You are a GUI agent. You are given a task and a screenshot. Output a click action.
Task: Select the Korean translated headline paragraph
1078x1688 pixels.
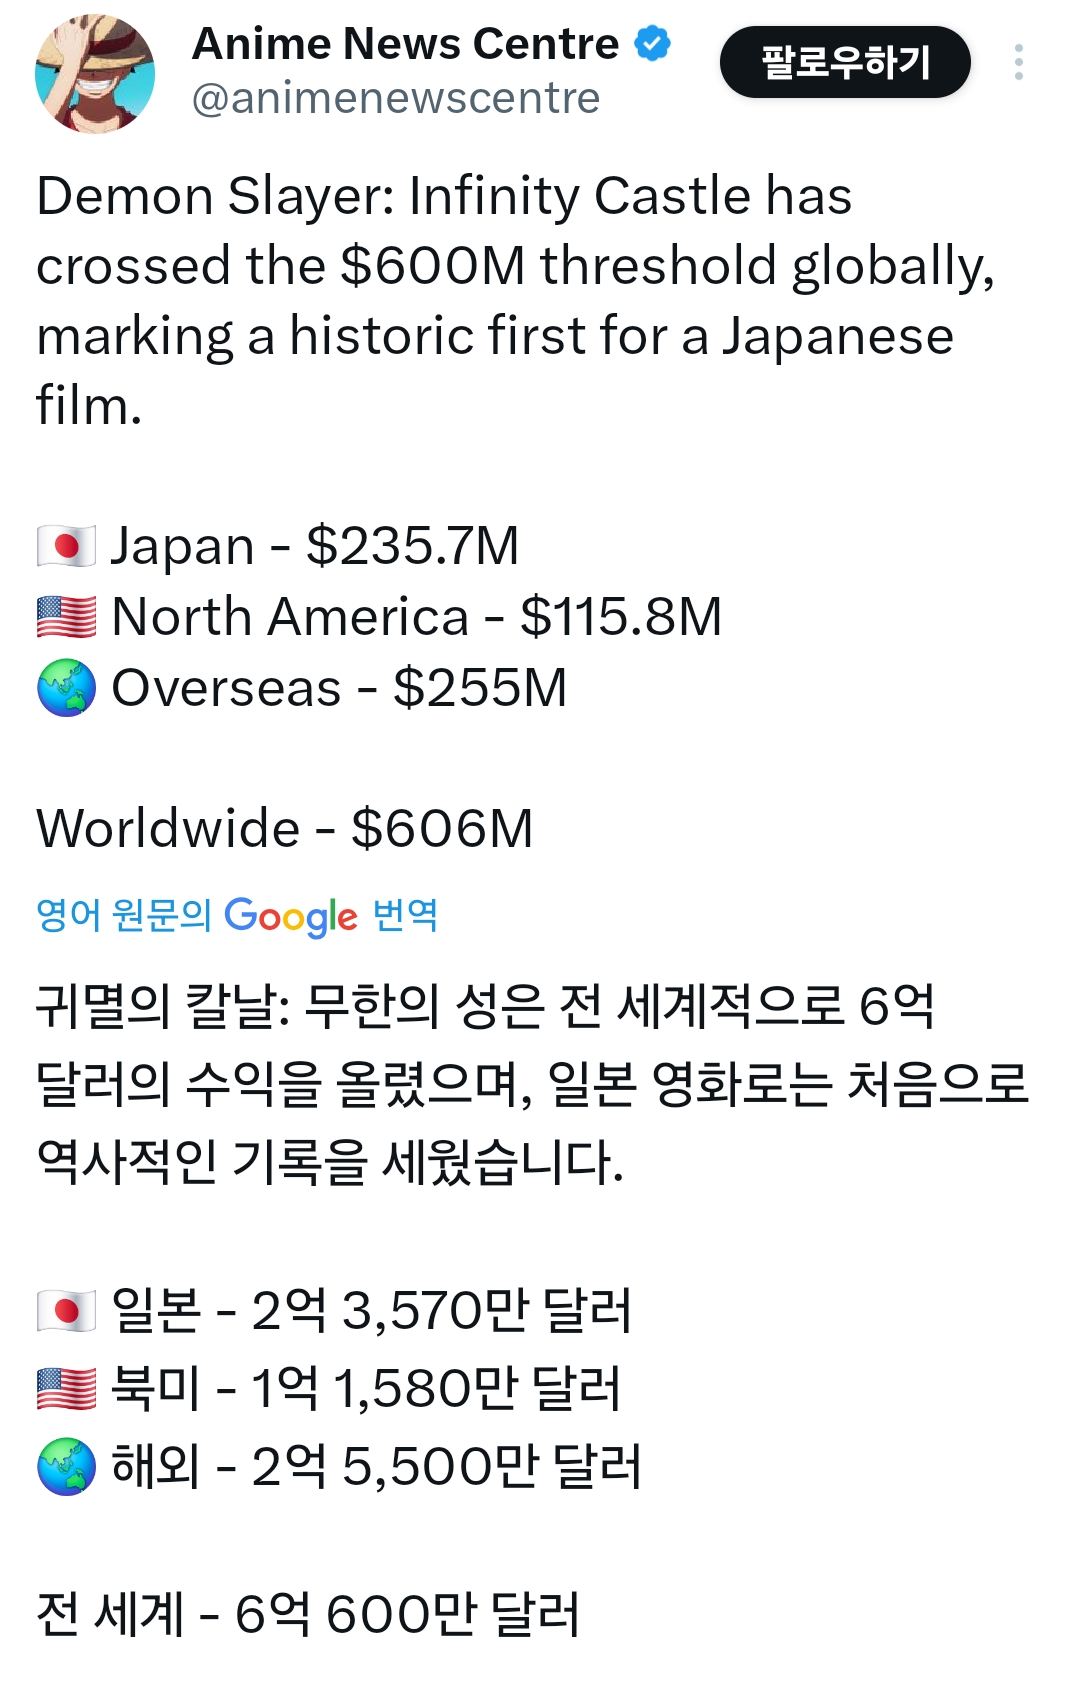coord(532,1084)
